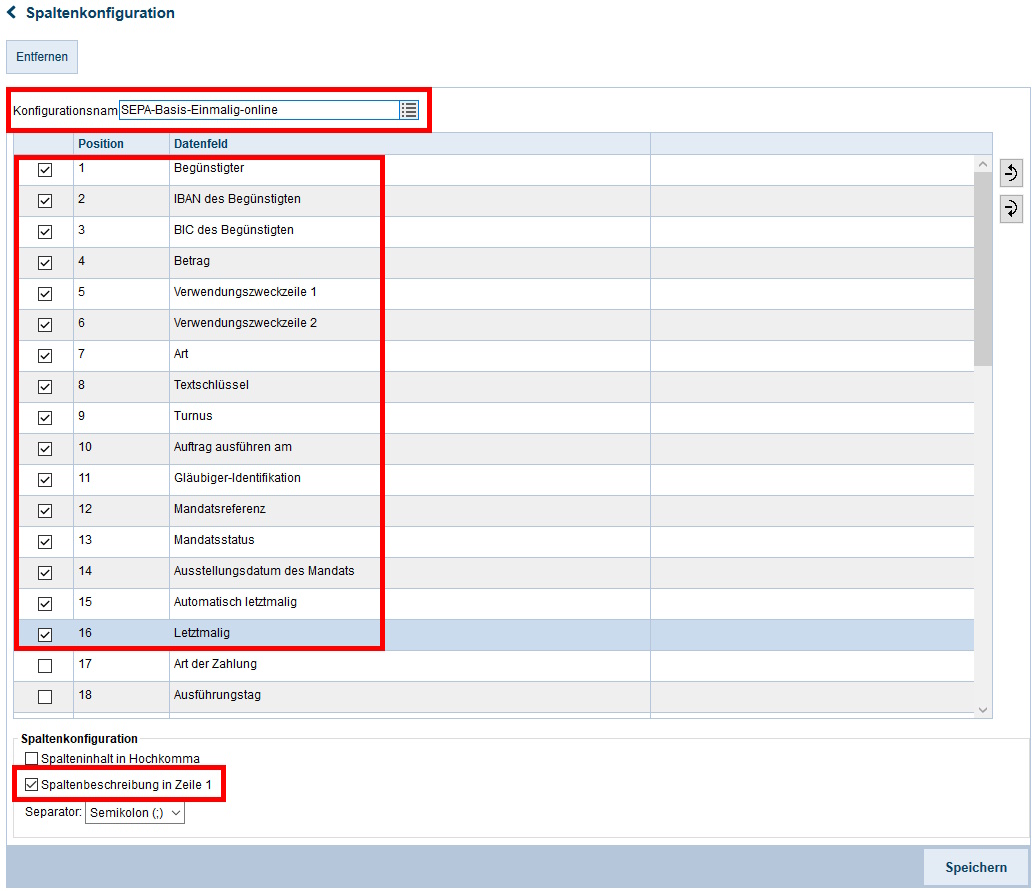Toggle checkbox for Verwendungszweckzeile 1
Viewport: 1034px width, 891px height.
(45, 294)
